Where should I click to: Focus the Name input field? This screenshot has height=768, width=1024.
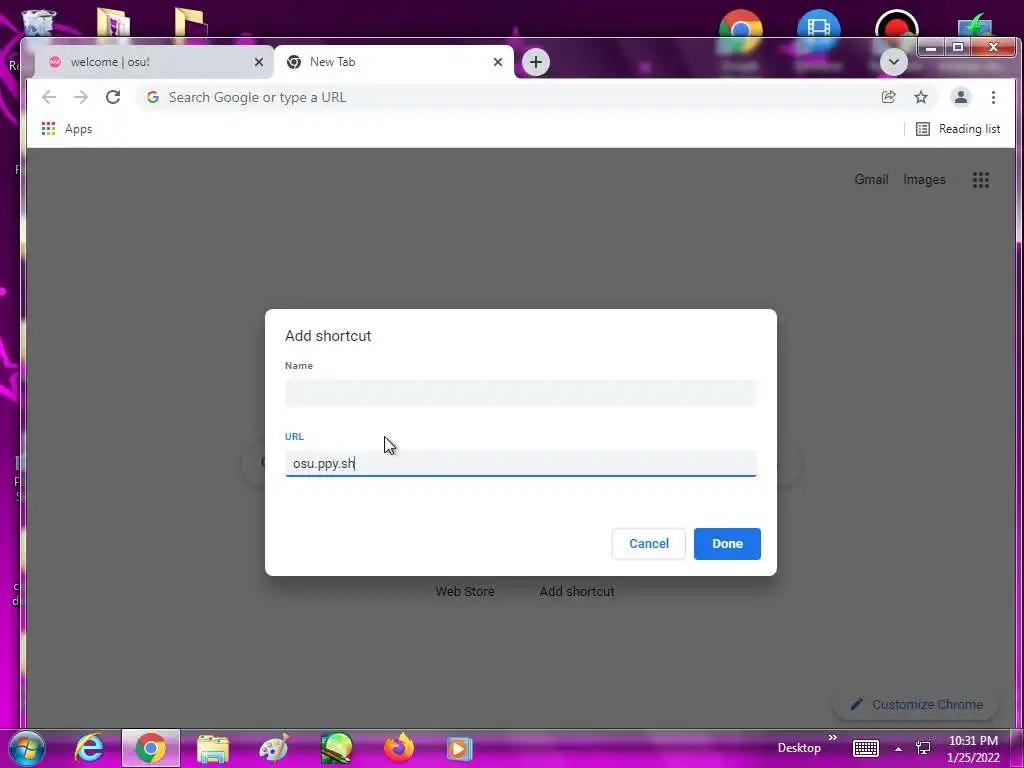[x=520, y=393]
